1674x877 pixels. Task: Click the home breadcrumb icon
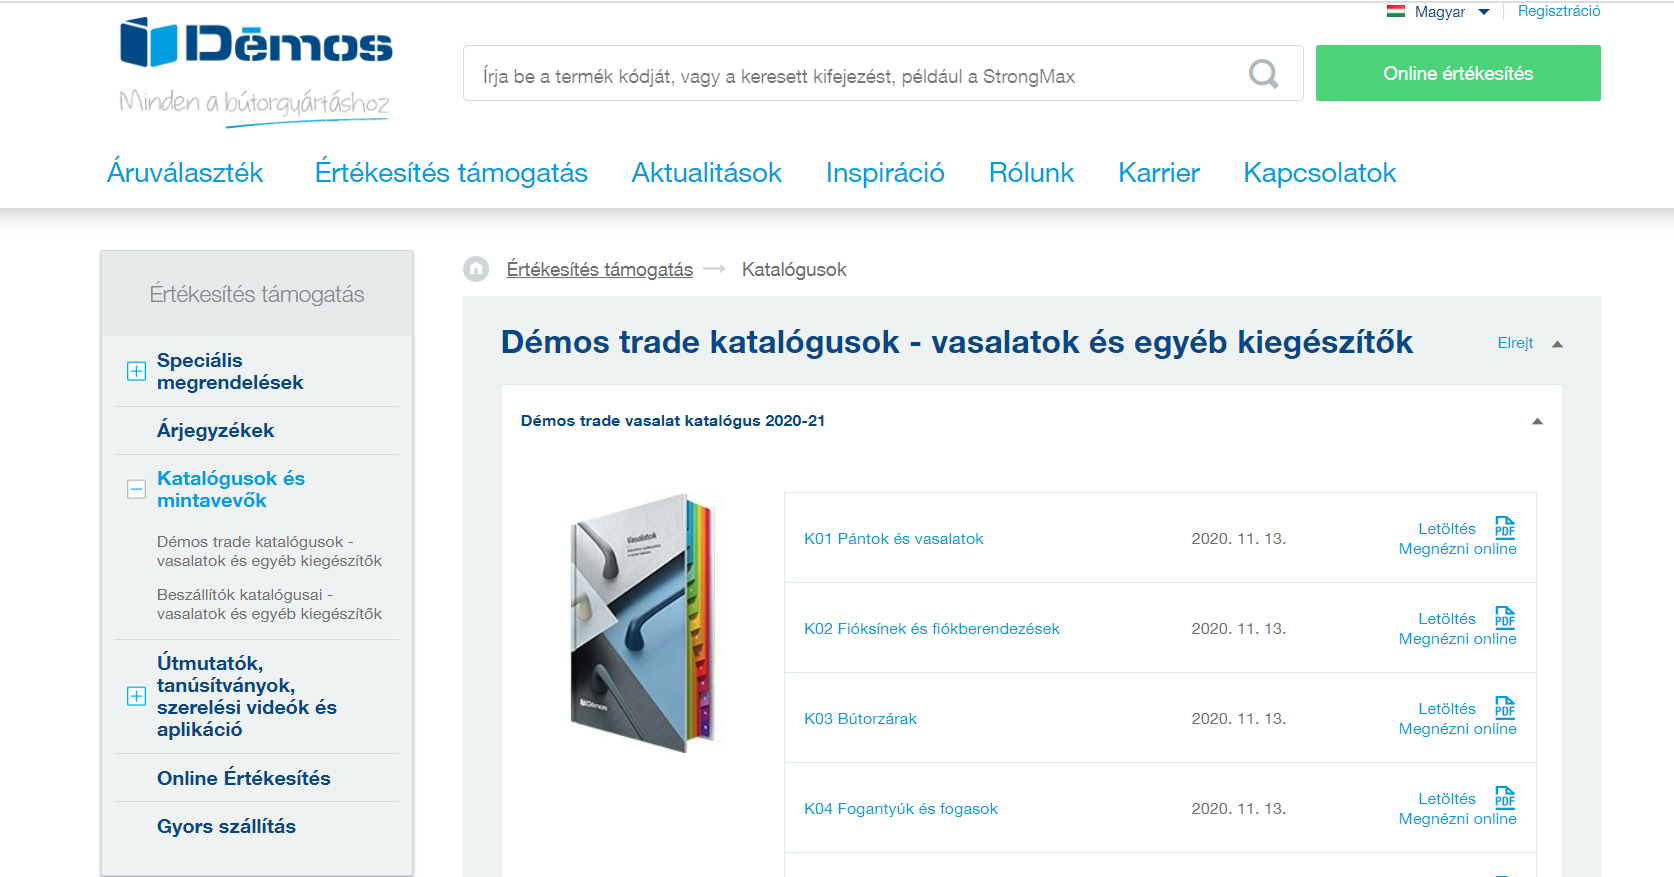tap(476, 269)
